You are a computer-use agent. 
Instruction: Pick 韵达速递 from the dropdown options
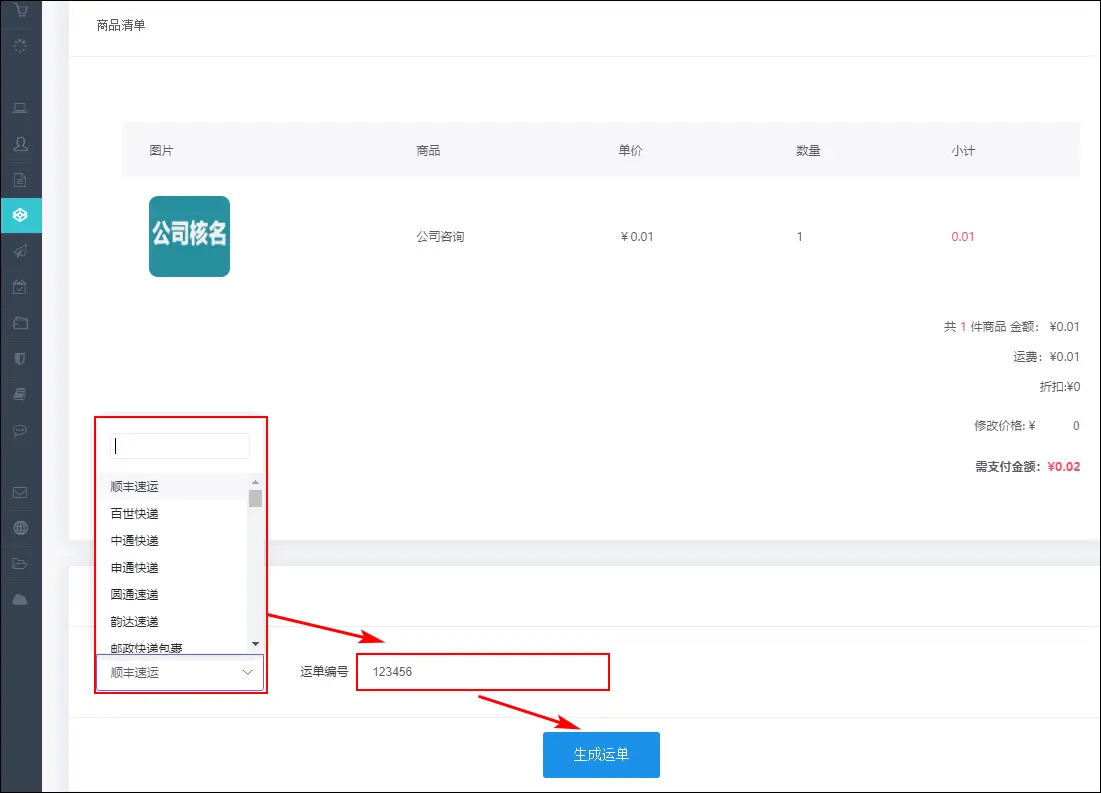pos(135,622)
